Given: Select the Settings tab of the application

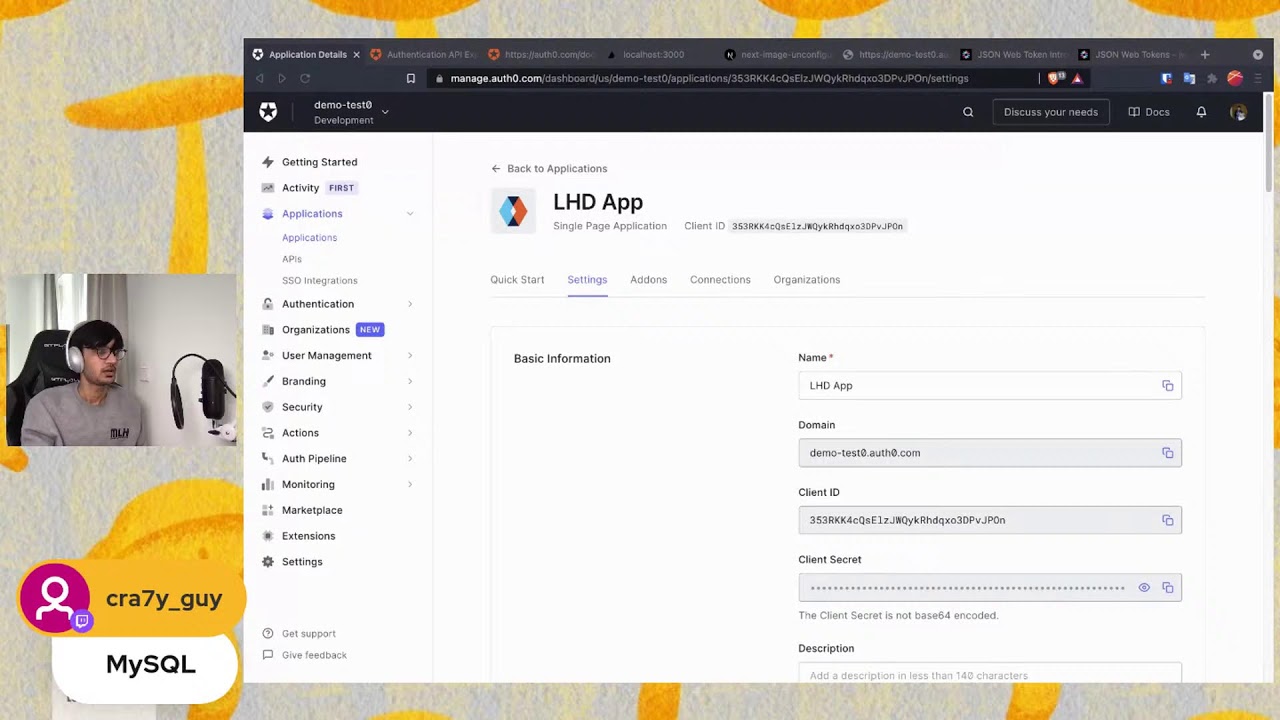Looking at the screenshot, I should coord(587,280).
